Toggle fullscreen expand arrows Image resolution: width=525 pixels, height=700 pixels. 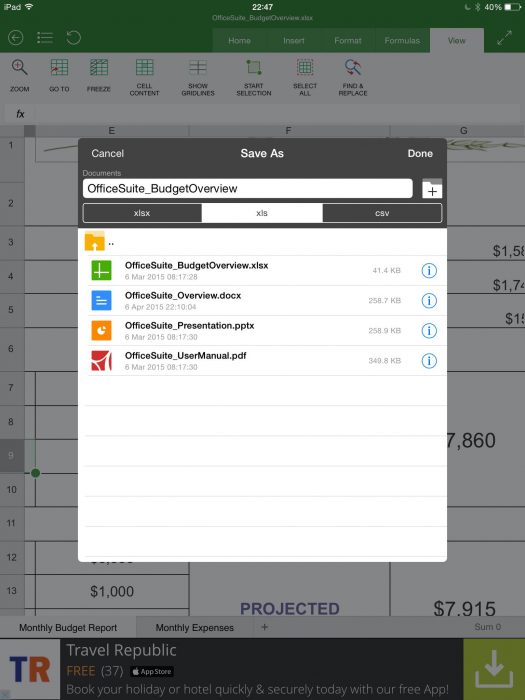pos(504,39)
